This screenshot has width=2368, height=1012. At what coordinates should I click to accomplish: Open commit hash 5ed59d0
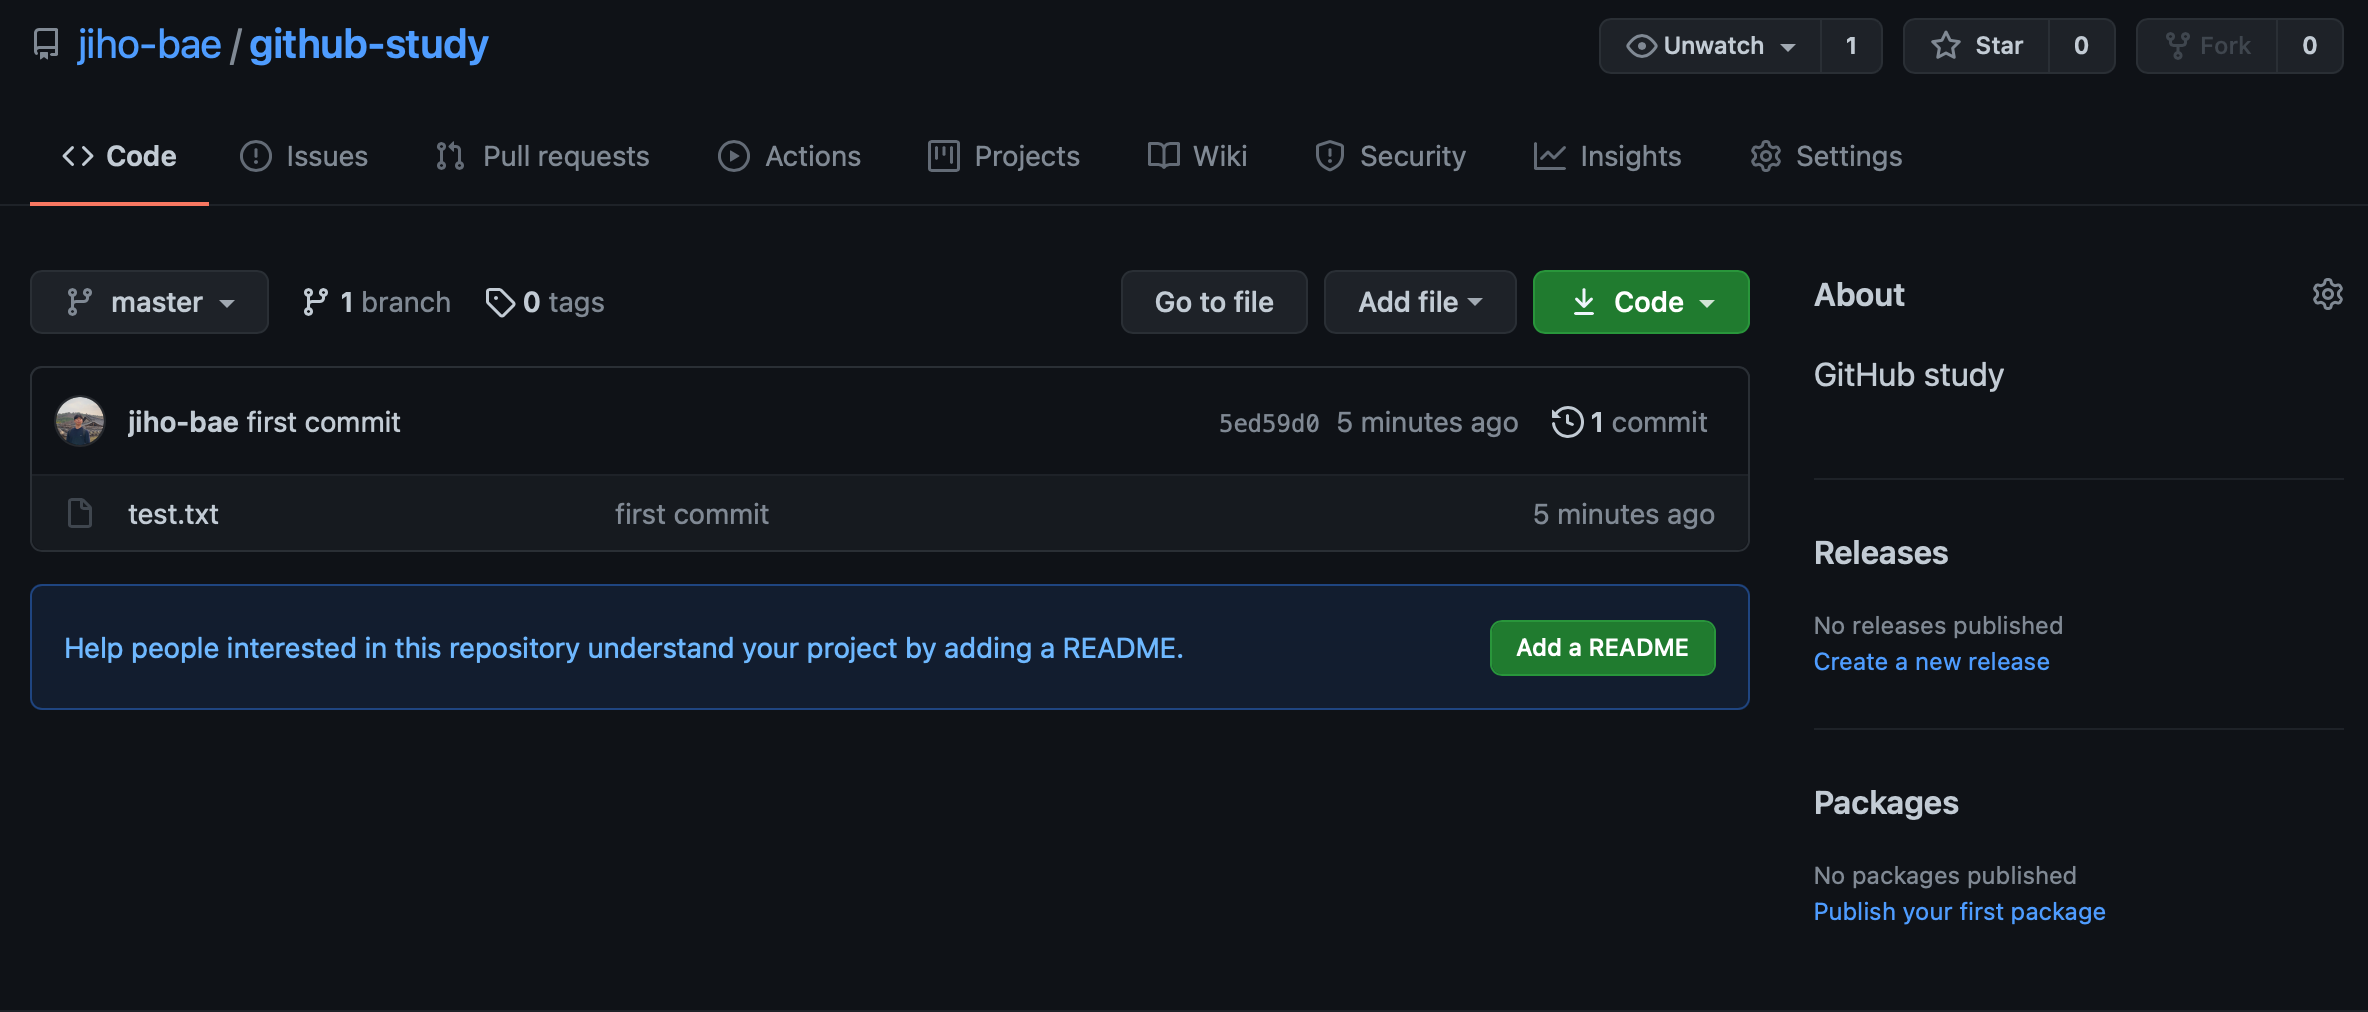(x=1268, y=423)
